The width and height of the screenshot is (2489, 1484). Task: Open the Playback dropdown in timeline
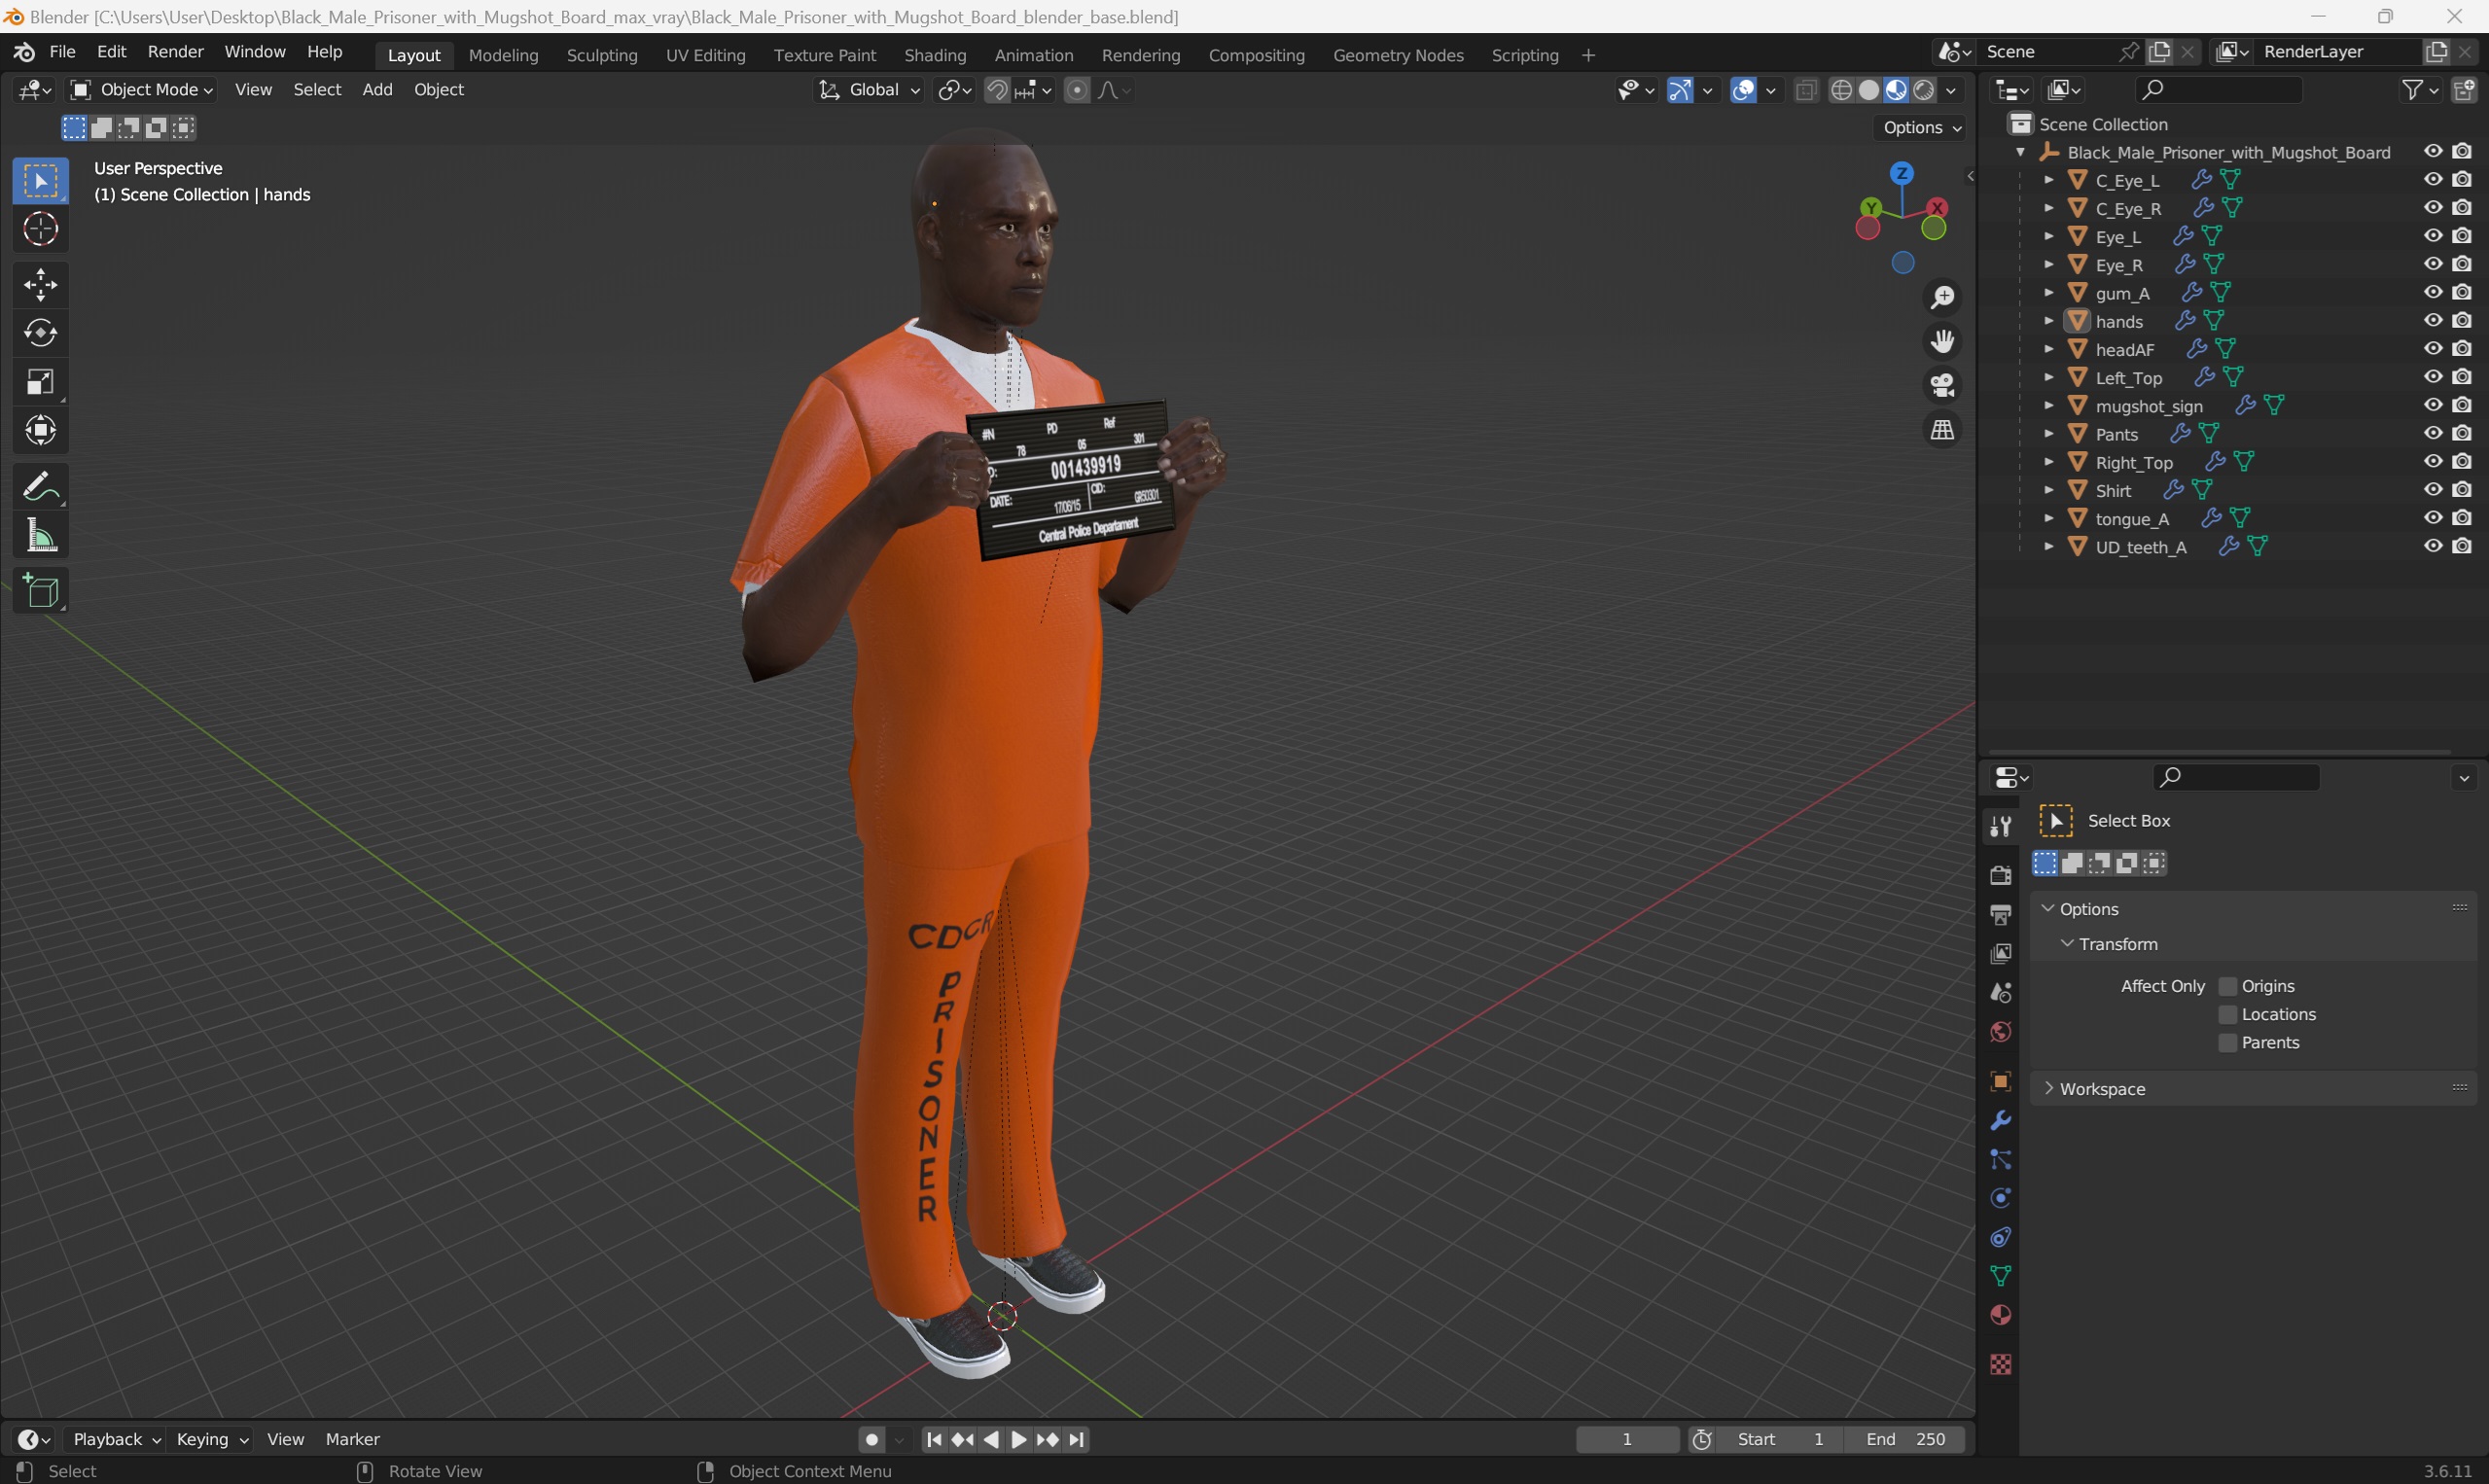coord(116,1439)
